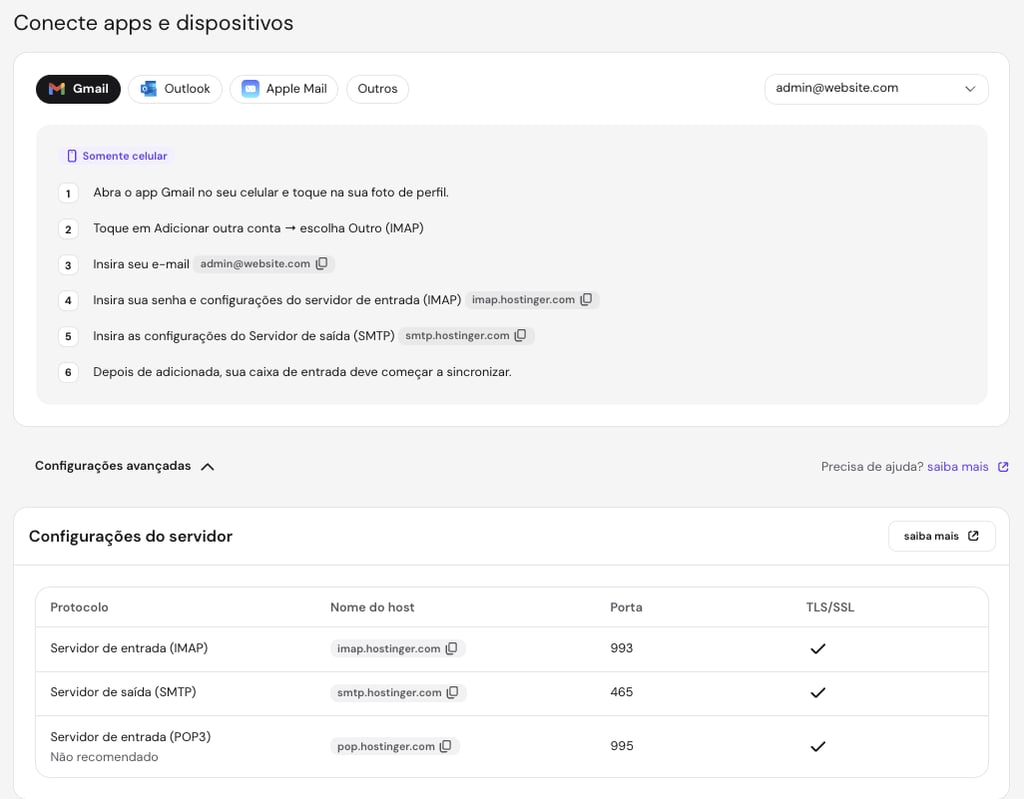The height and width of the screenshot is (799, 1024).
Task: Click the Configurações do servidor heading
Action: pos(131,536)
